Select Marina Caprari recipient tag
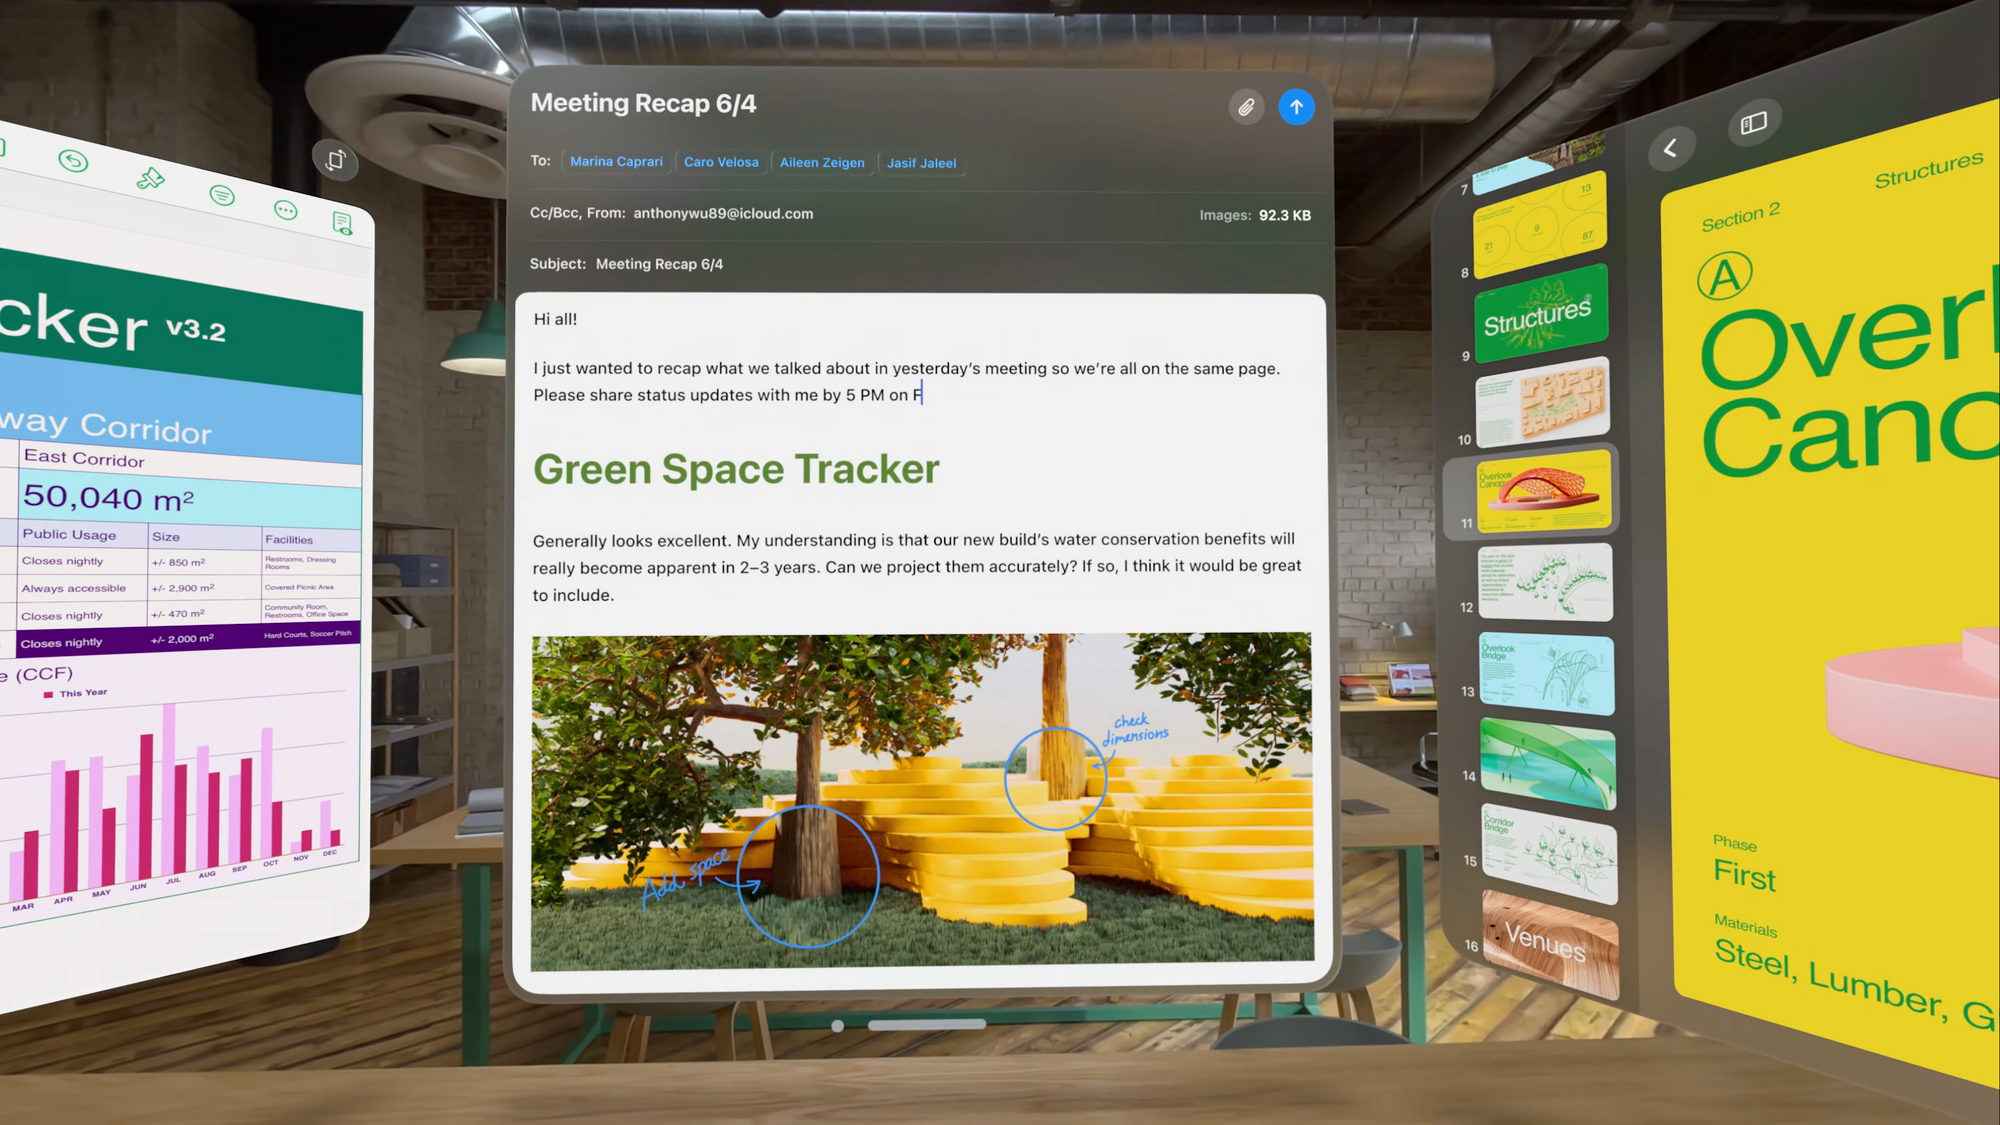The width and height of the screenshot is (2000, 1125). pos(615,161)
